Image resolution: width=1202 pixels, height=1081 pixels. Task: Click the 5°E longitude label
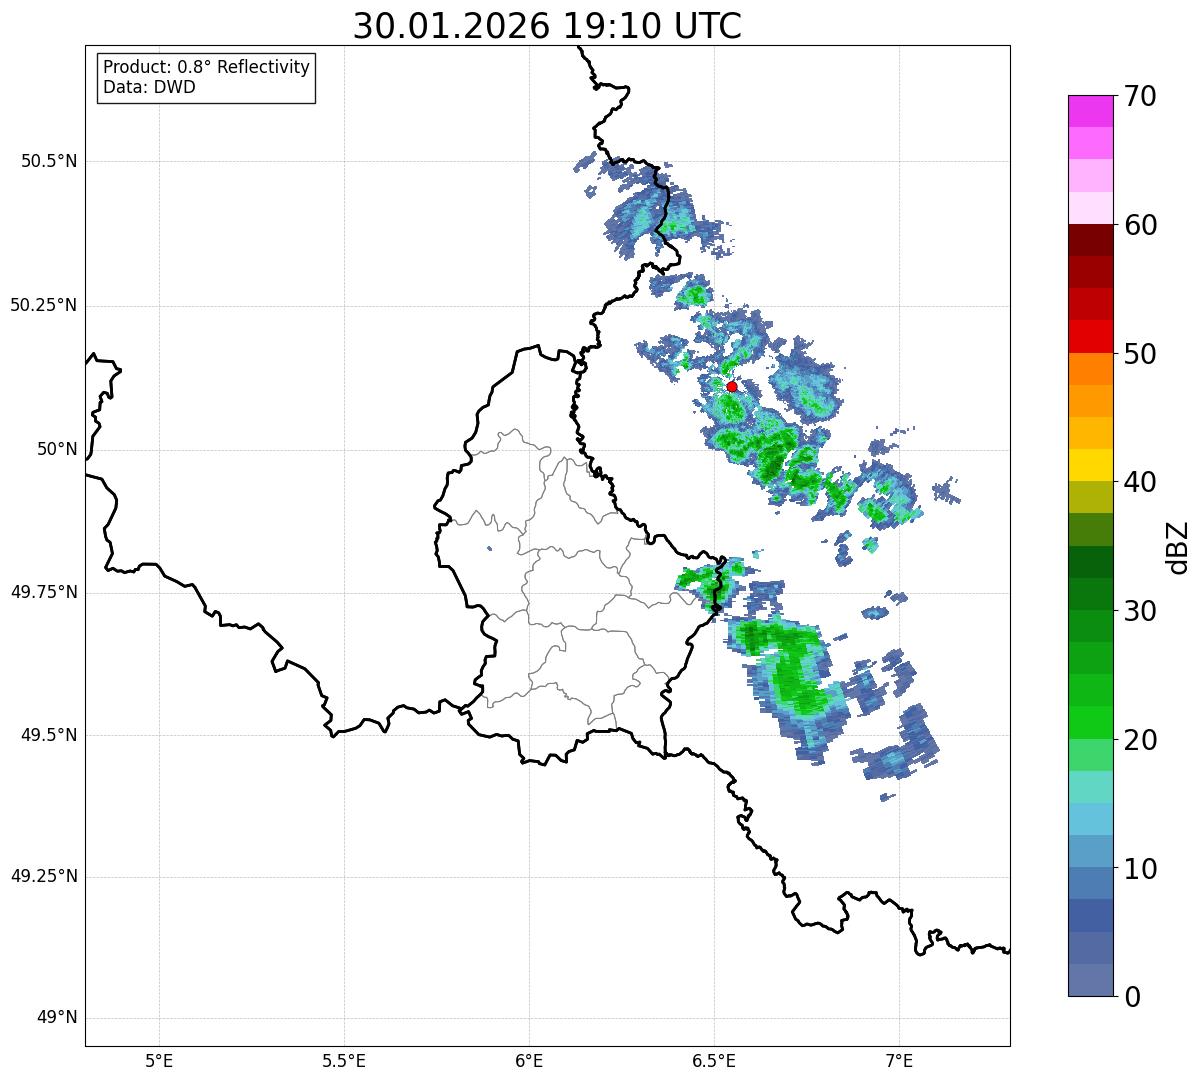[x=159, y=1061]
